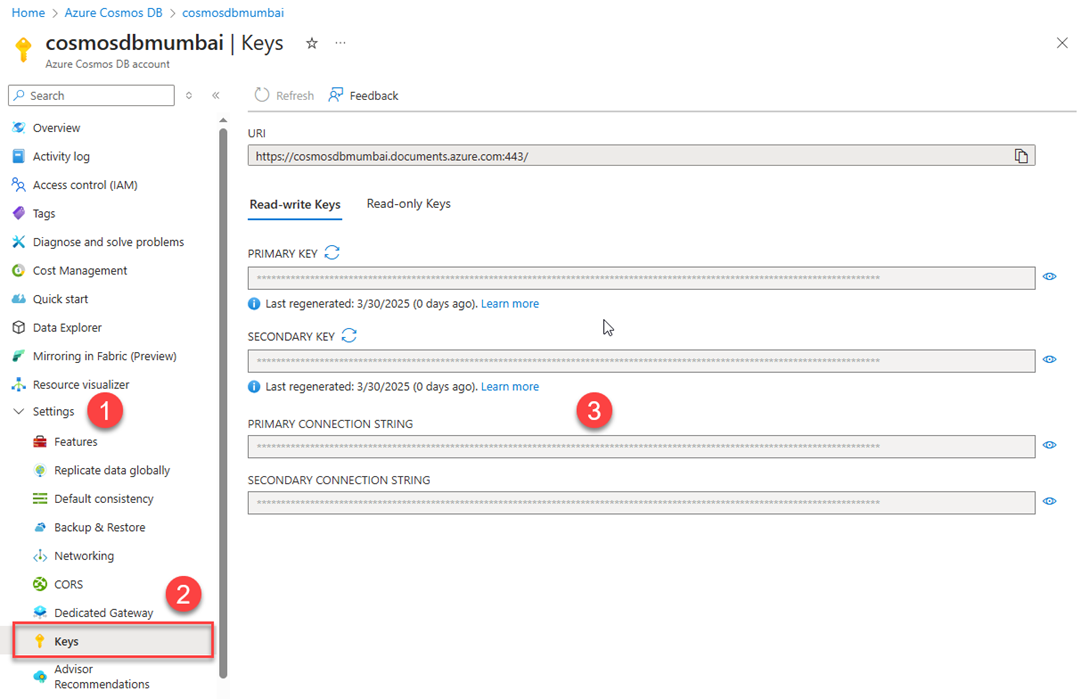This screenshot has width=1090, height=699.
Task: Switch to Read-only Keys tab
Action: coord(408,204)
